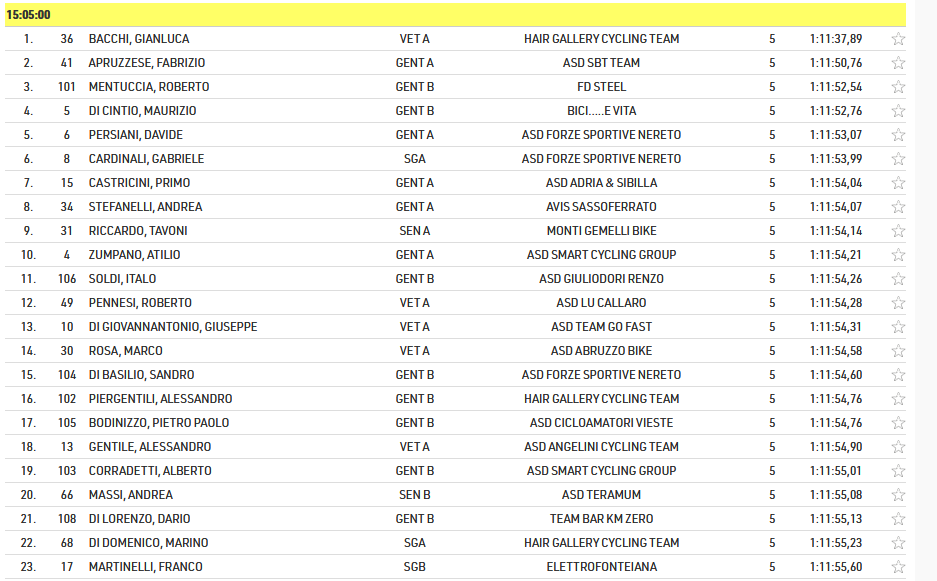
Task: Mark Apruzzese, Fabrizio with the star
Action: 898,63
